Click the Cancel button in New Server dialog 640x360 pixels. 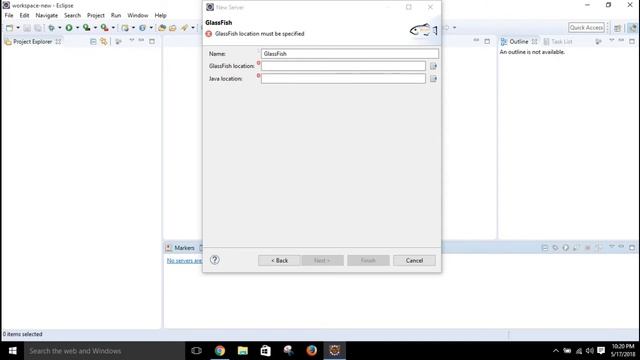pyautogui.click(x=414, y=260)
